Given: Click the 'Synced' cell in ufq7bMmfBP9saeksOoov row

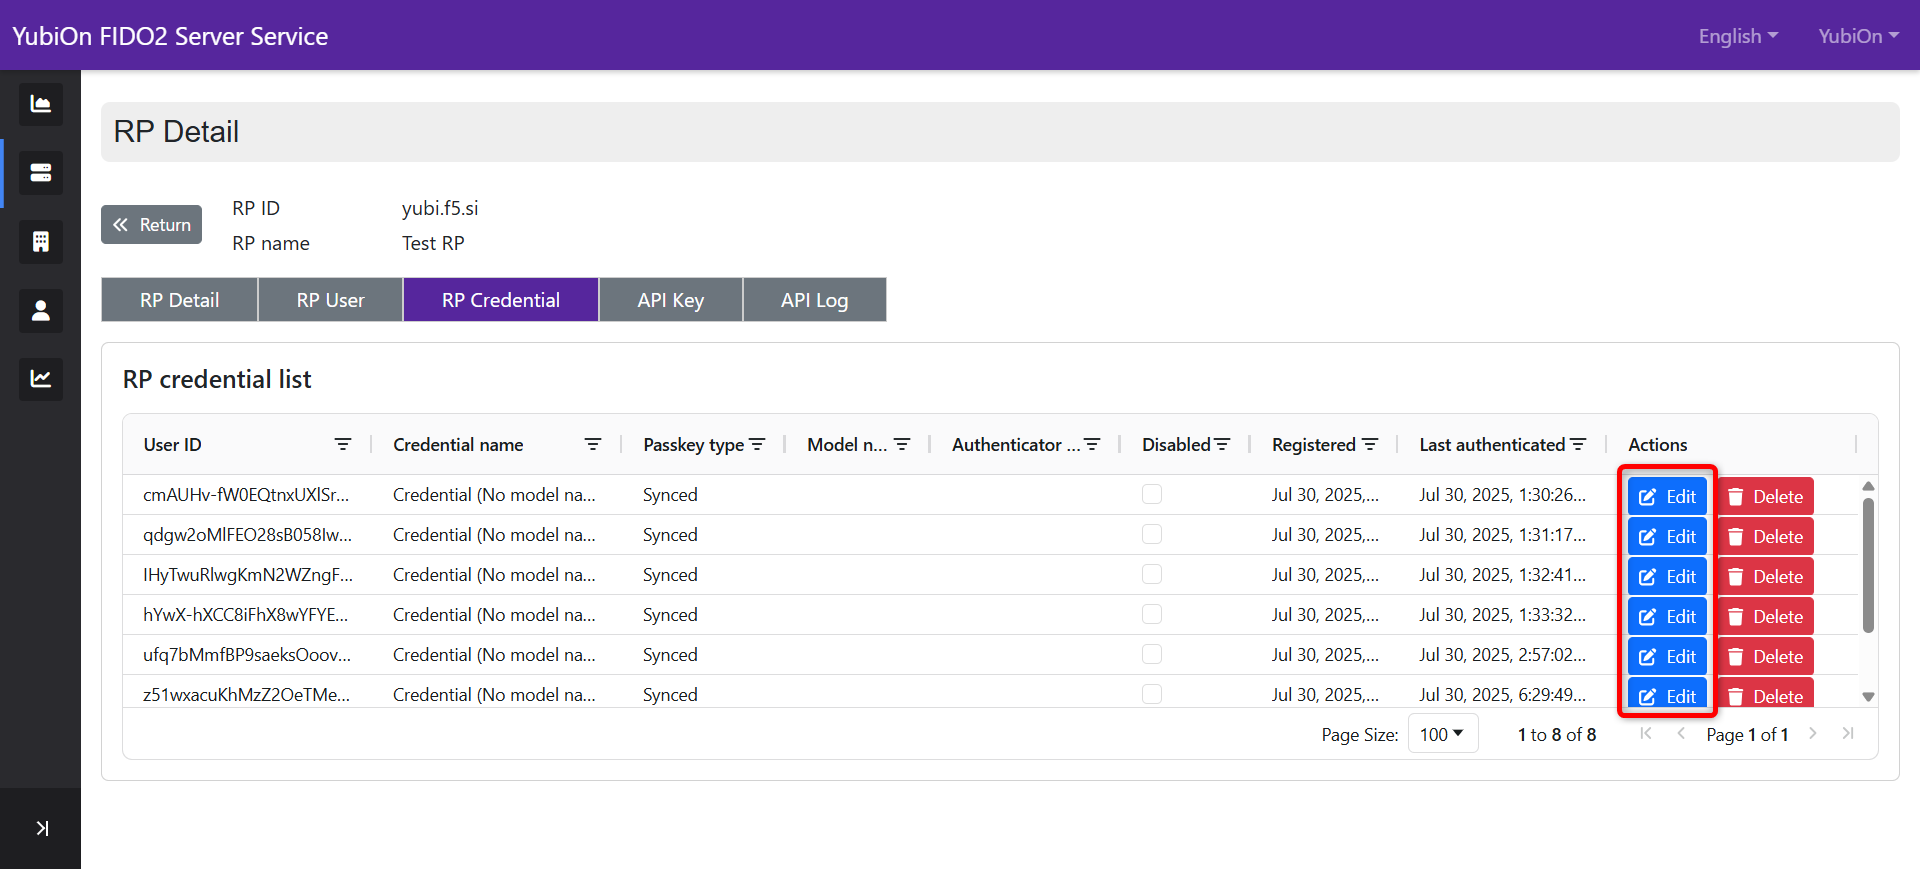Looking at the screenshot, I should pyautogui.click(x=670, y=655).
